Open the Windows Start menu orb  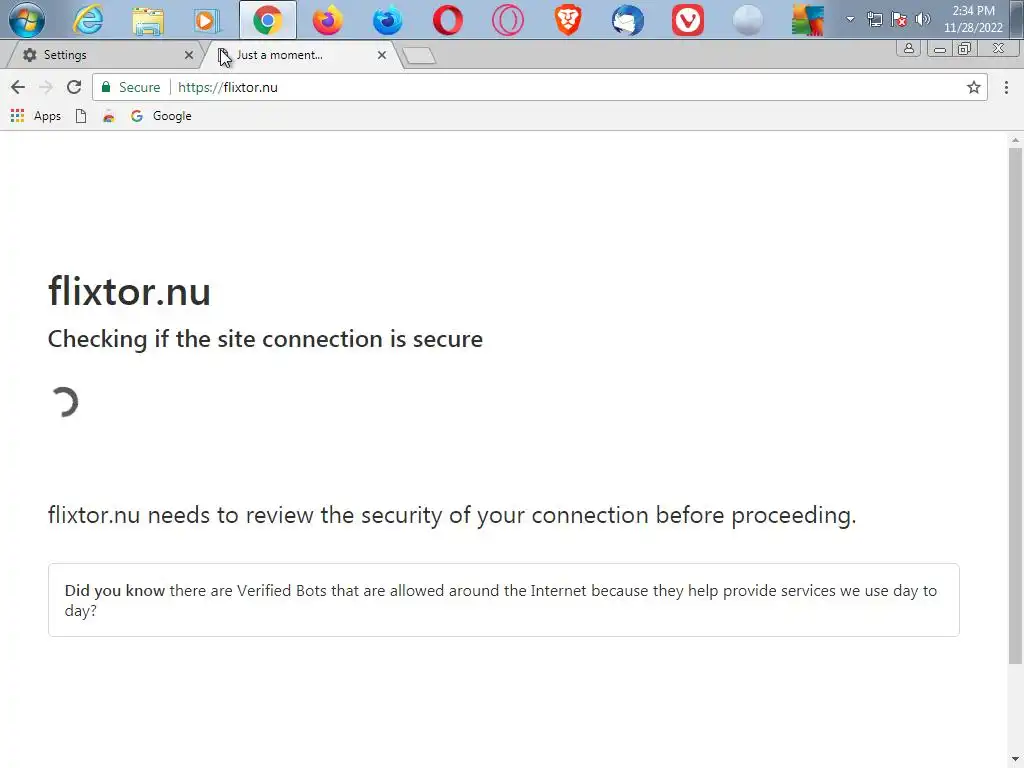point(27,20)
